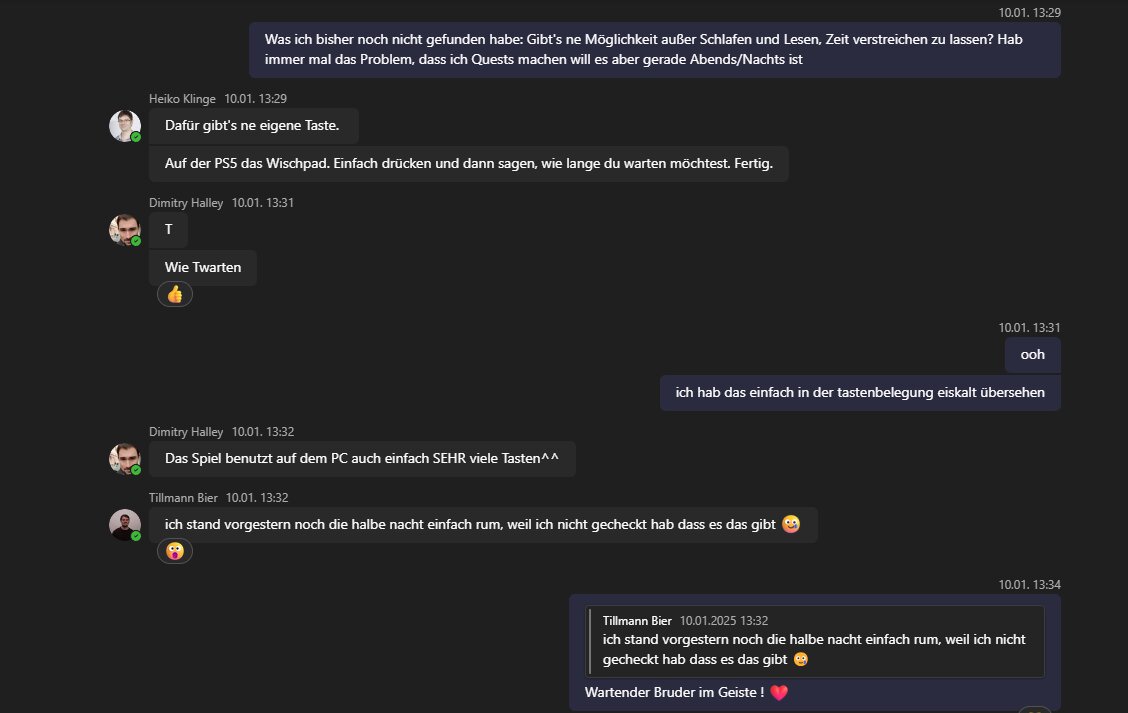Click the "ooh" message bubble
This screenshot has width=1128, height=713.
click(1032, 354)
